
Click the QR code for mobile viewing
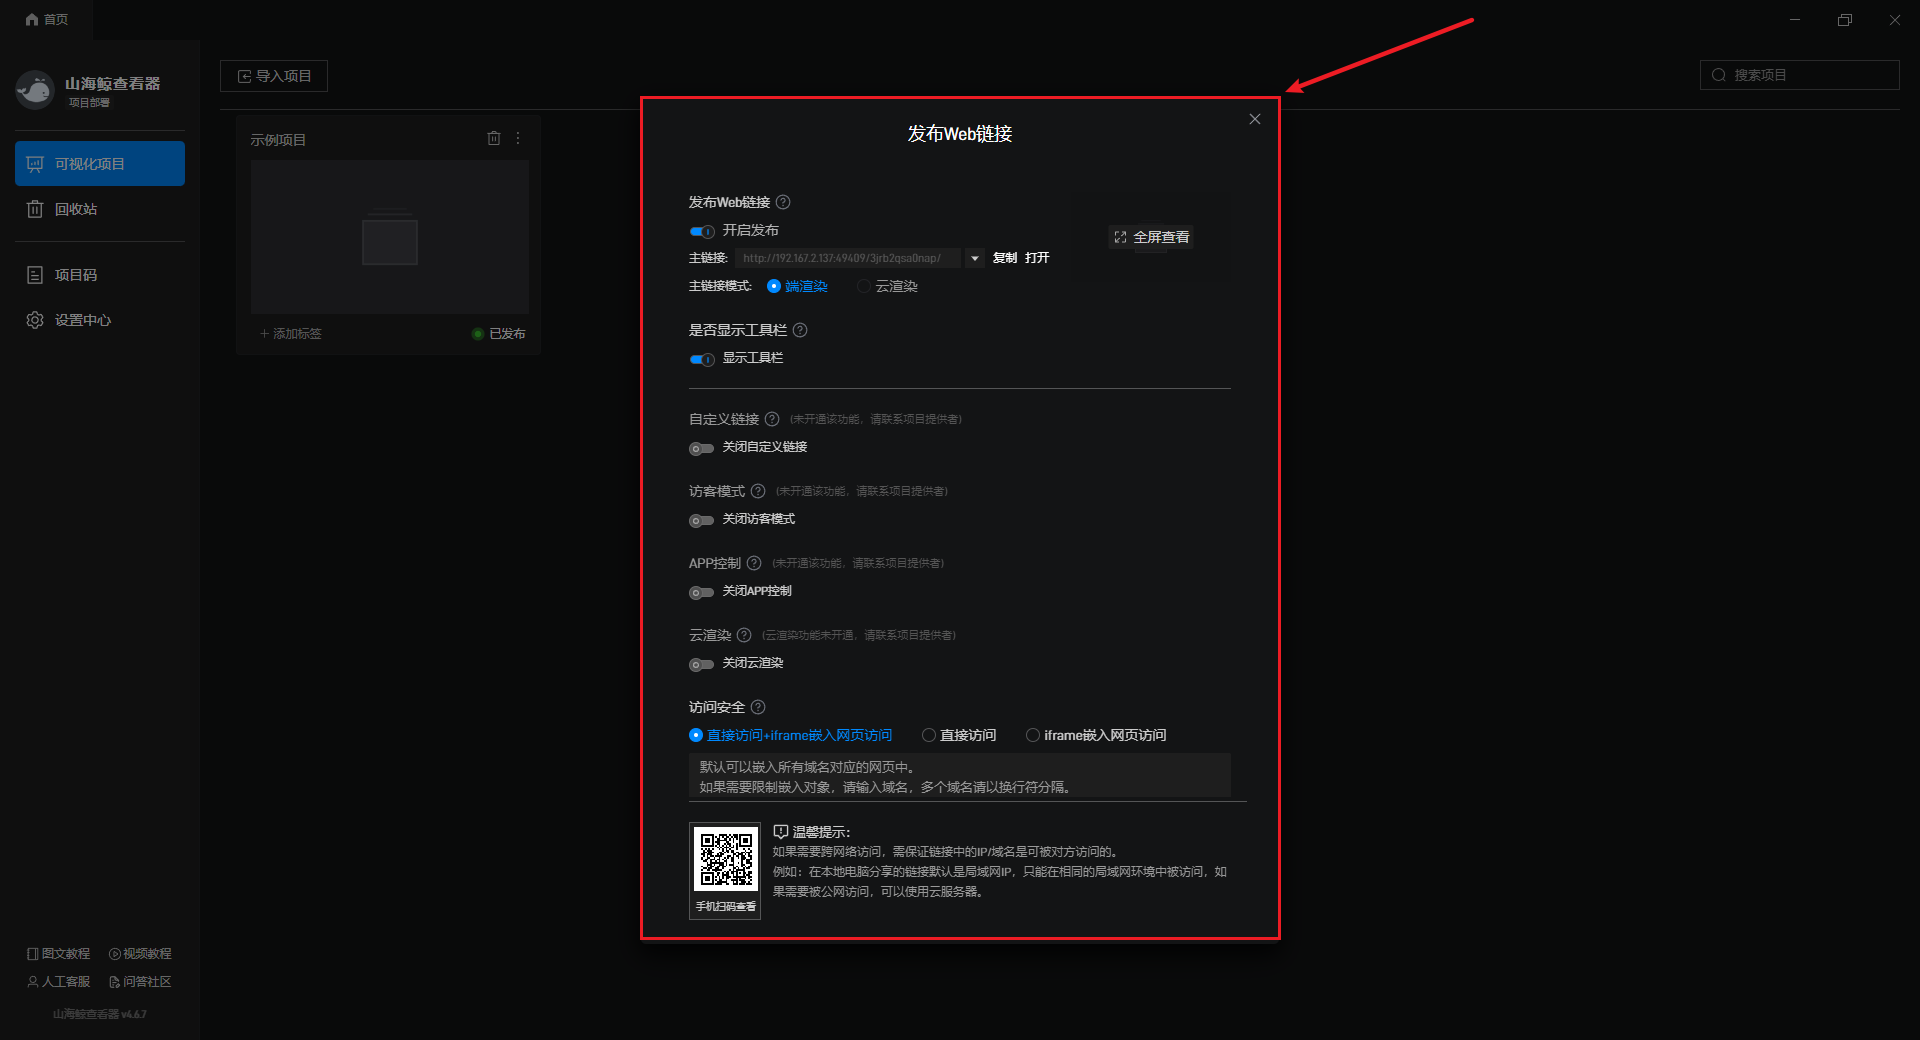(x=726, y=861)
